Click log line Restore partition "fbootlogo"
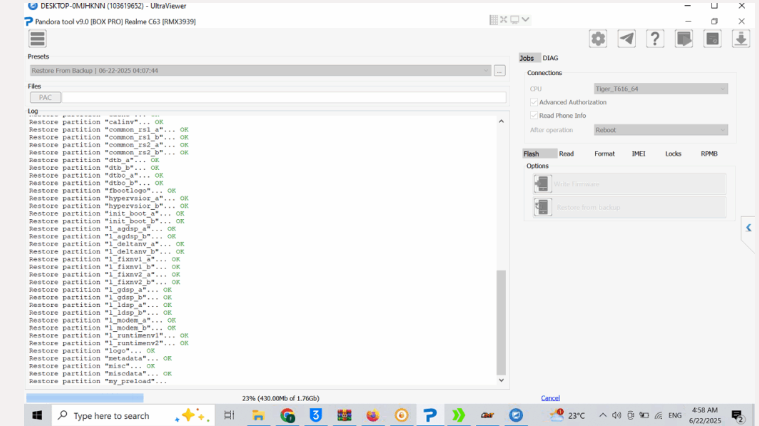The height and width of the screenshot is (426, 759). pos(102,191)
